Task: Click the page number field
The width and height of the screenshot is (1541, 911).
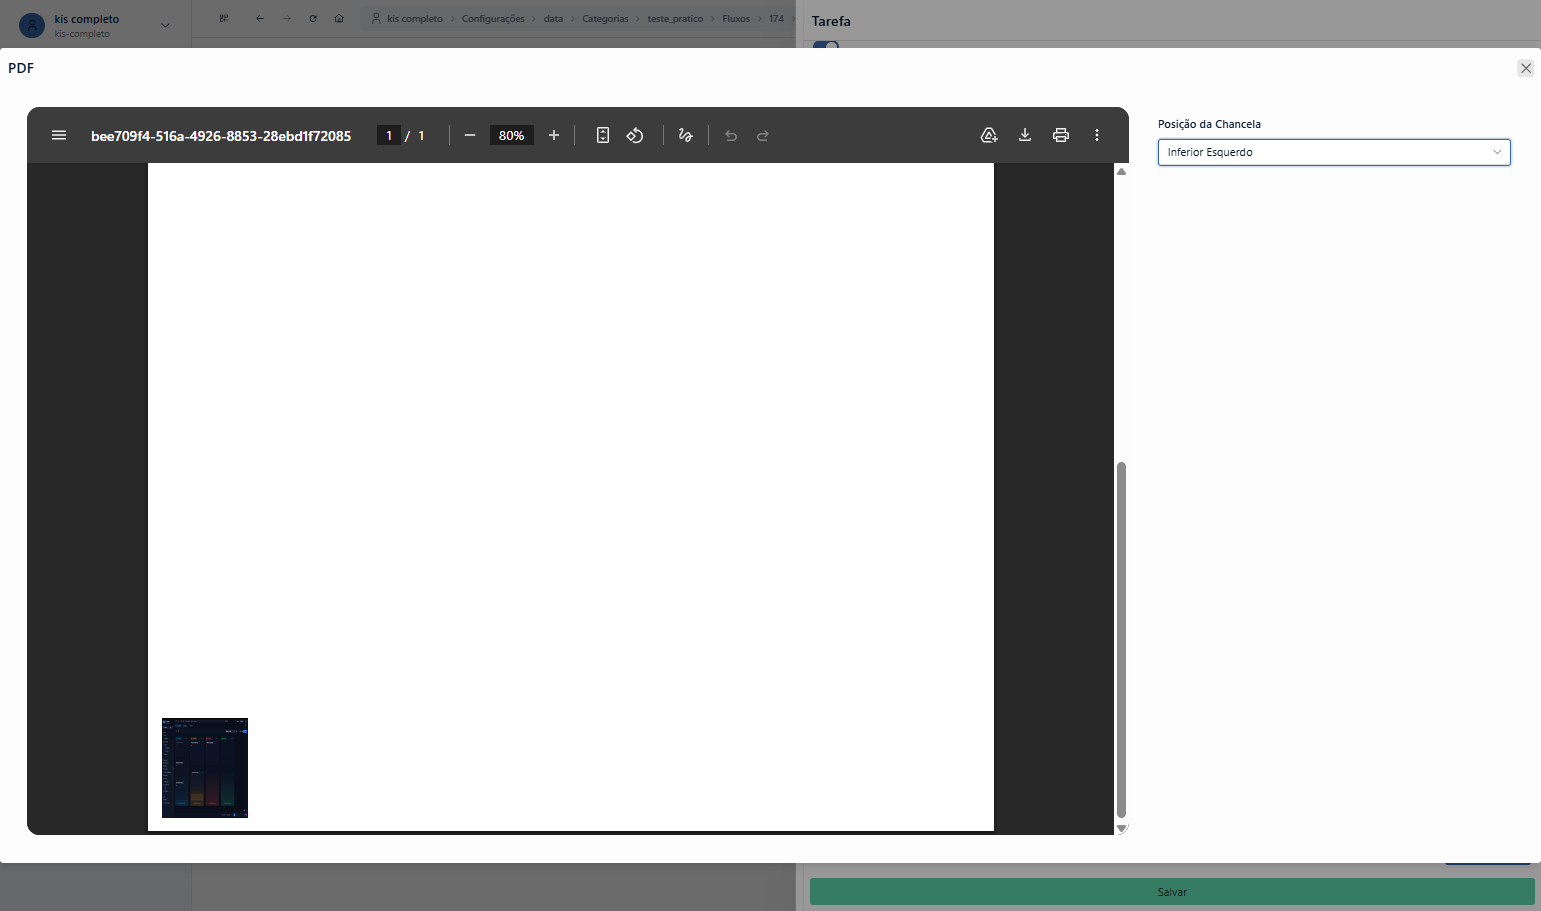Action: click(389, 135)
